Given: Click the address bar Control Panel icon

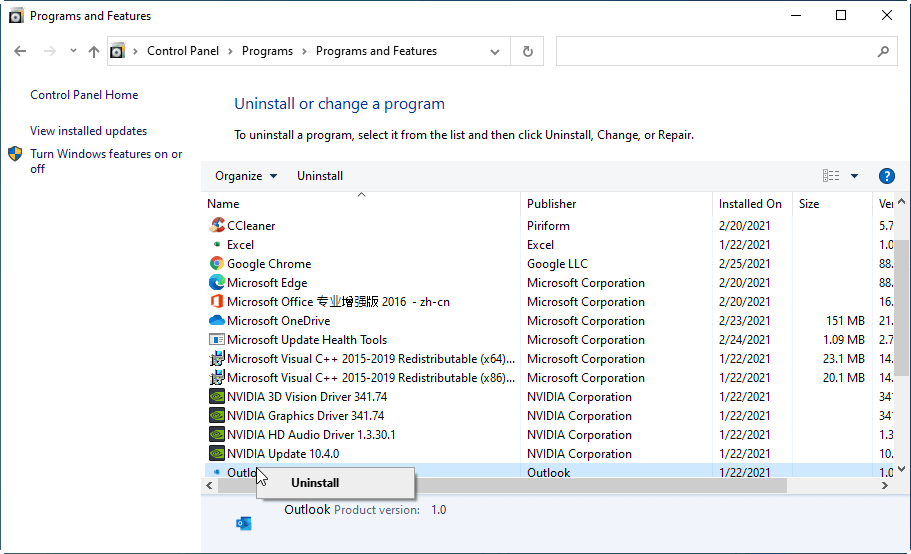Looking at the screenshot, I should pos(117,51).
